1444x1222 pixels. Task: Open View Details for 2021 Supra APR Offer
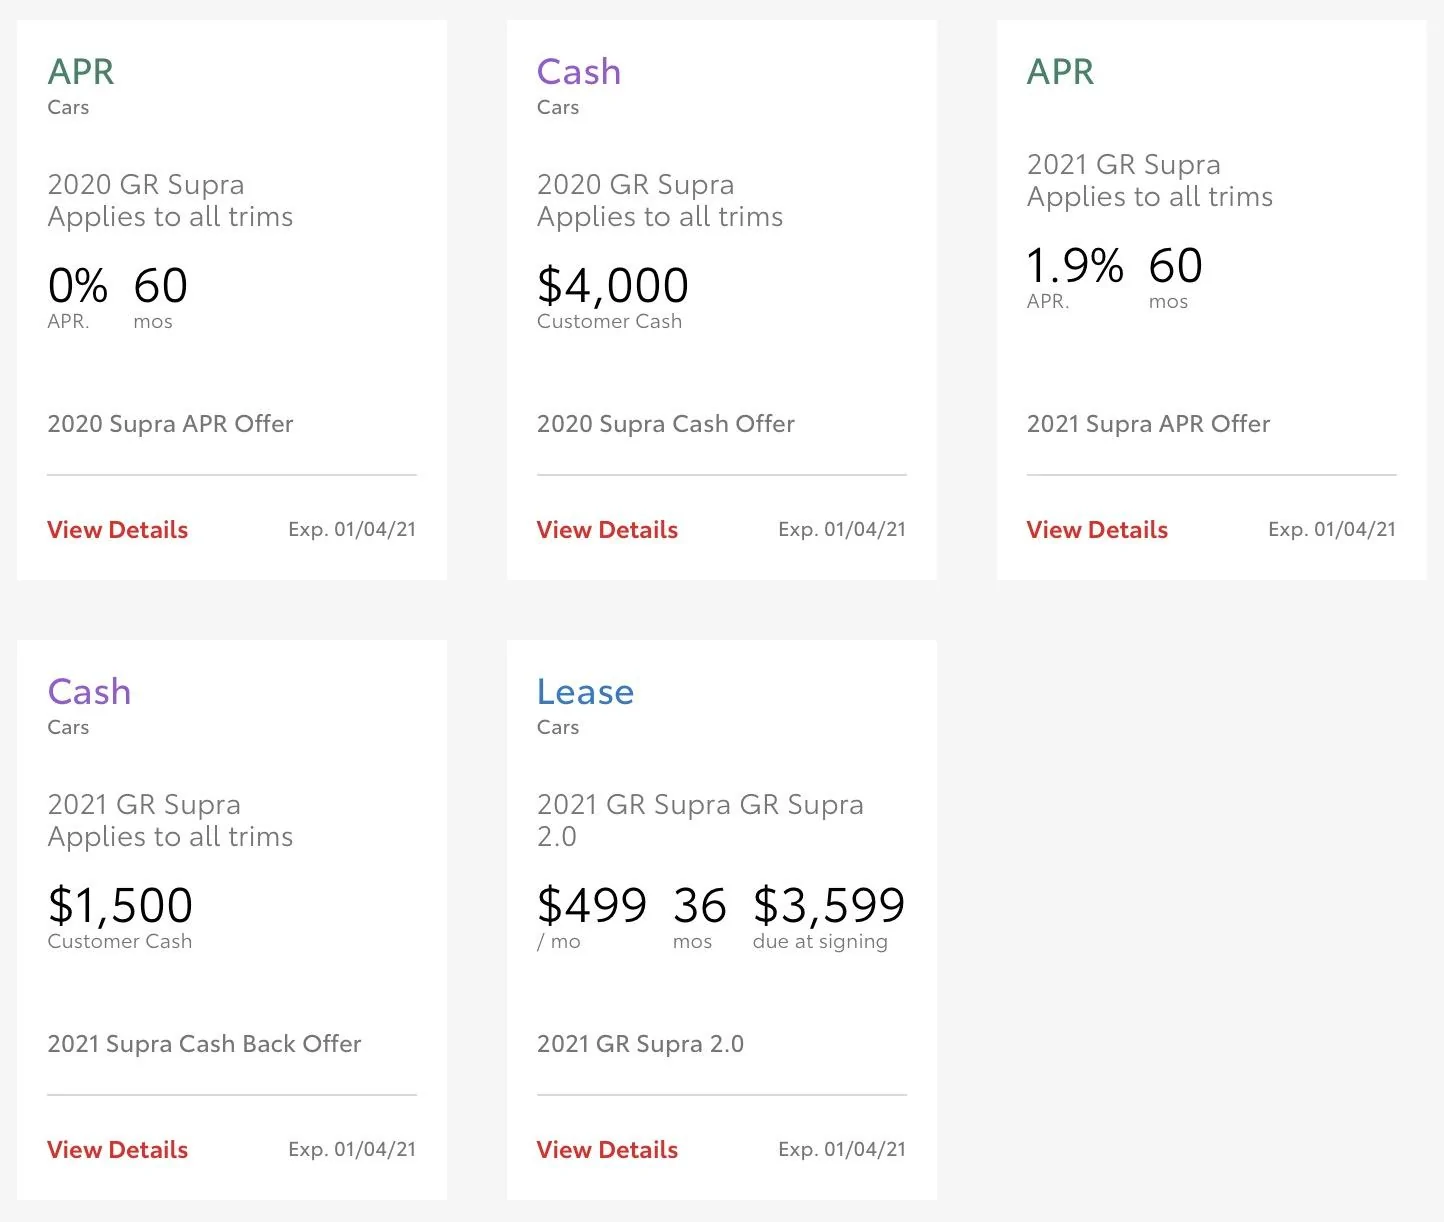tap(1097, 530)
